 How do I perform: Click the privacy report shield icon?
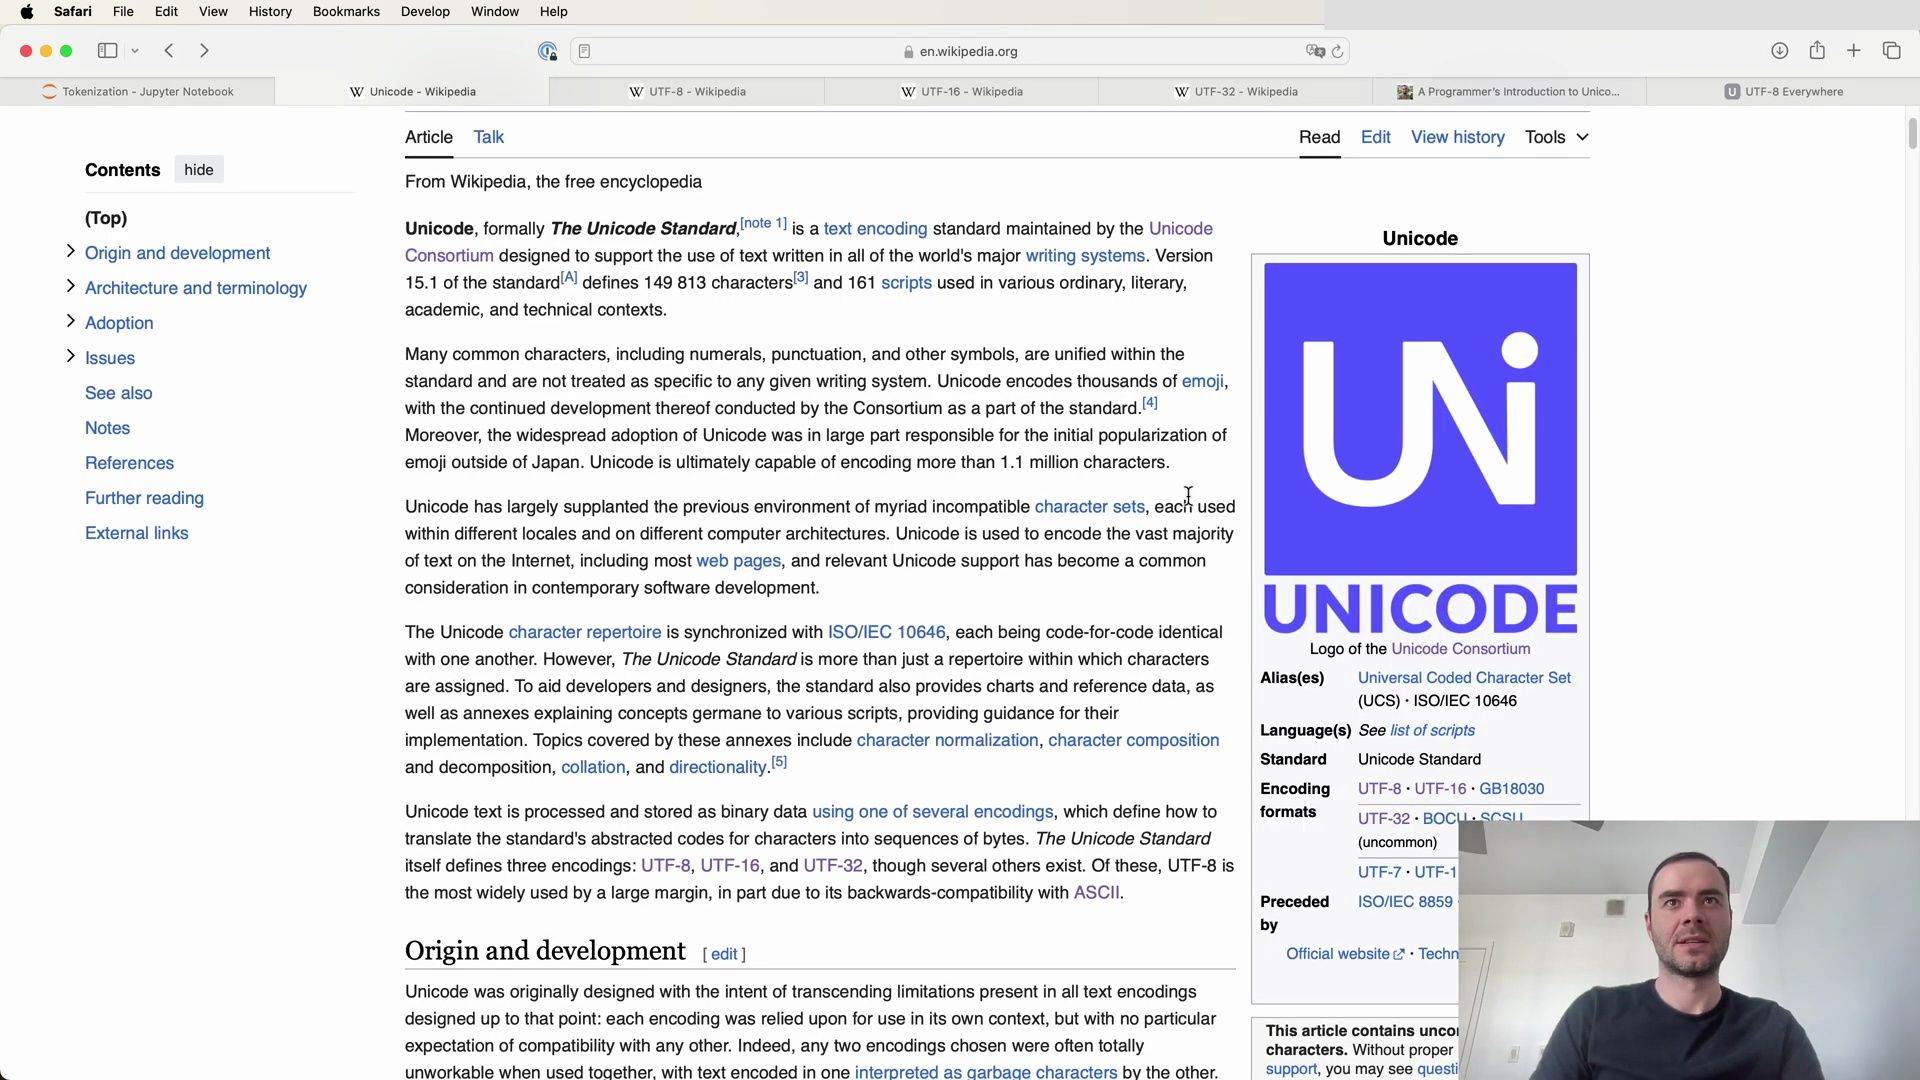(547, 51)
